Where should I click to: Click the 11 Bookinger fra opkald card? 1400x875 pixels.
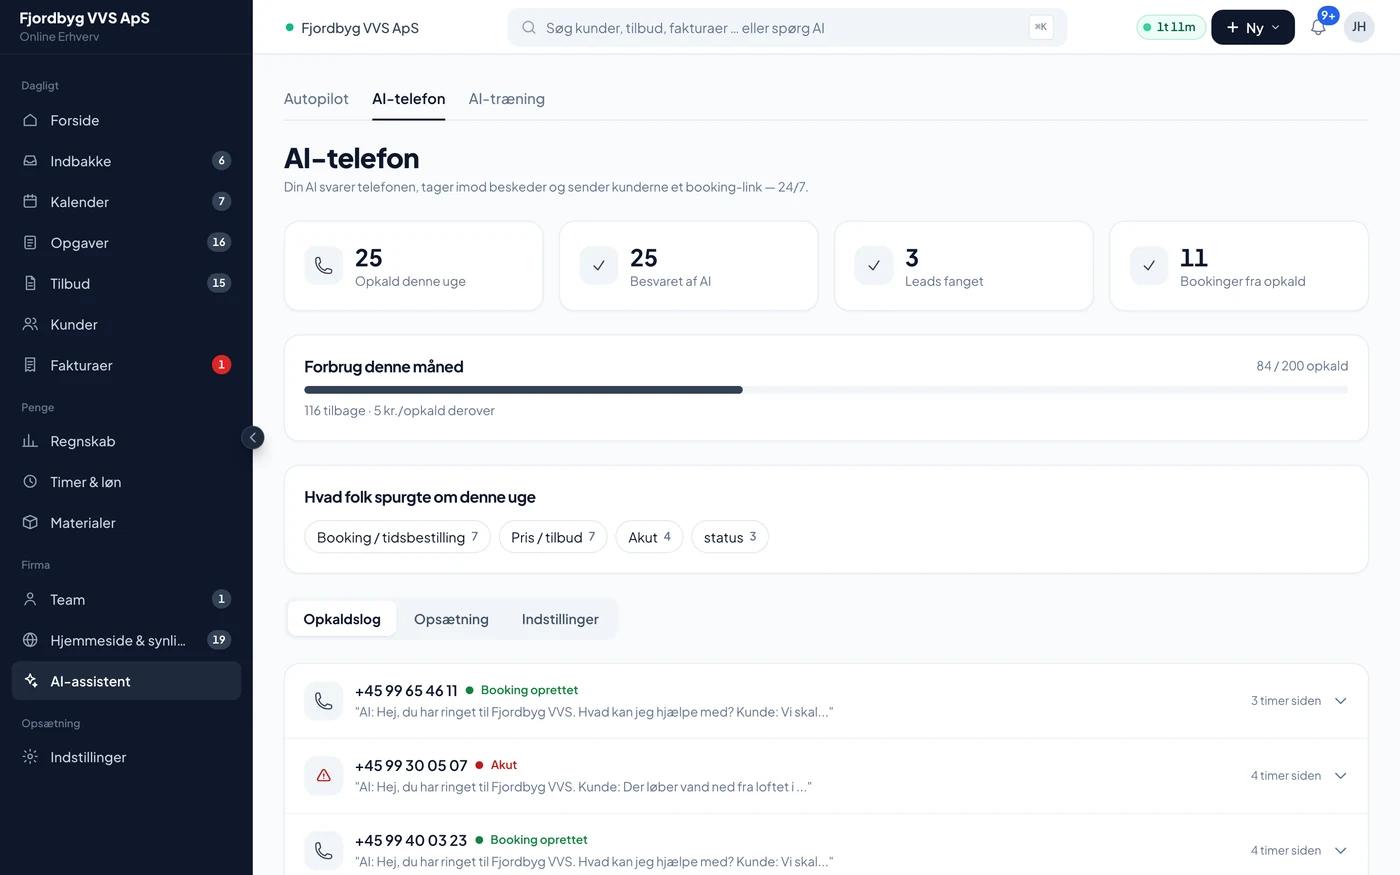click(x=1239, y=266)
